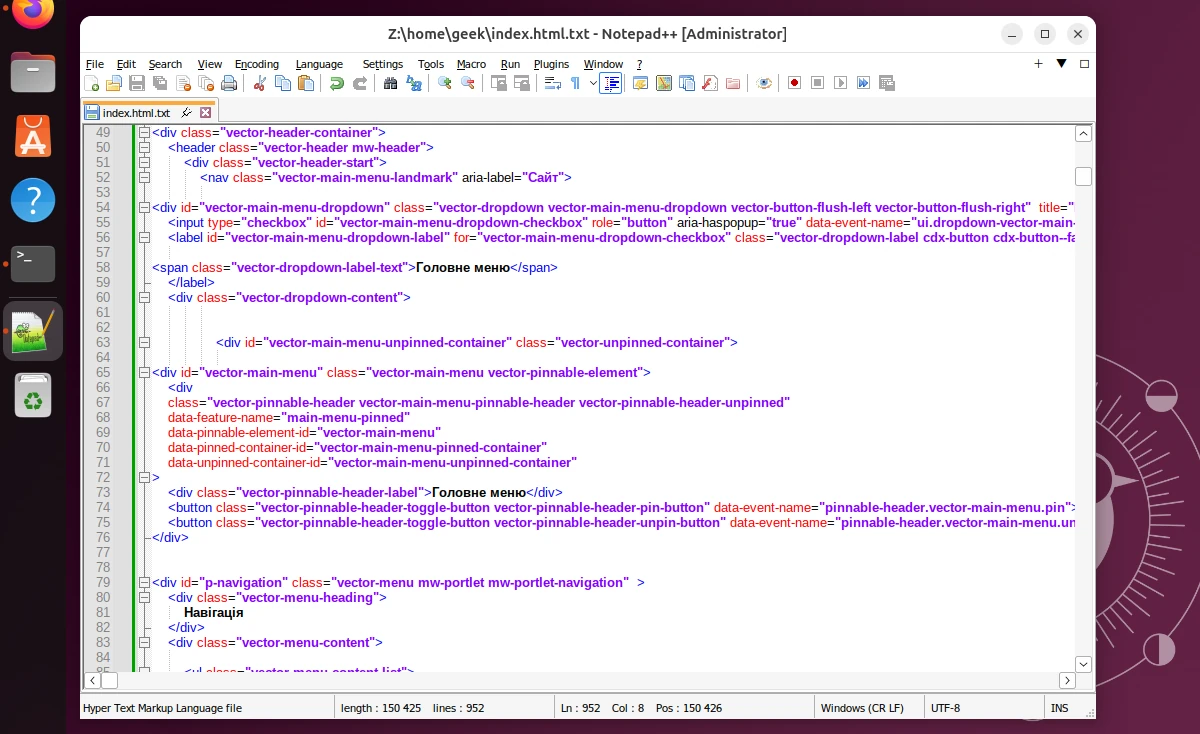Image resolution: width=1200 pixels, height=734 pixels.
Task: Run macro multiple times with the double-arrow icon
Action: [x=863, y=83]
